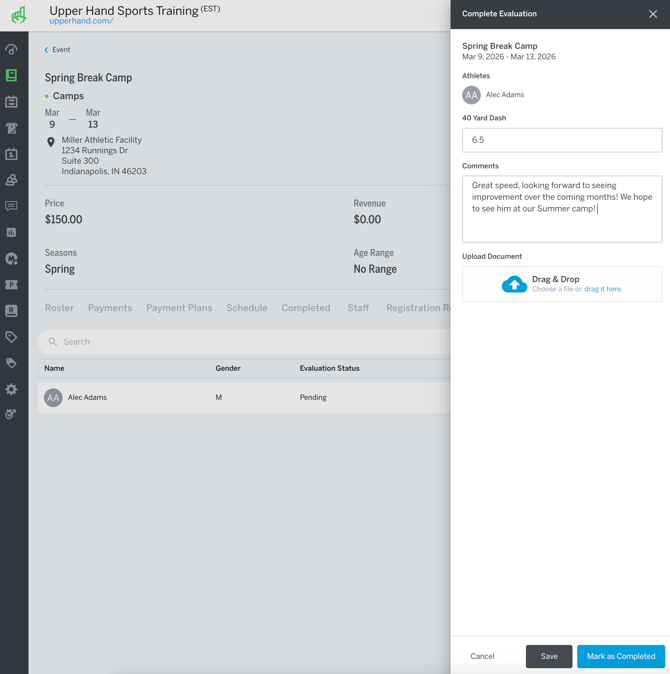Open the settings gear icon in sidebar

click(11, 389)
